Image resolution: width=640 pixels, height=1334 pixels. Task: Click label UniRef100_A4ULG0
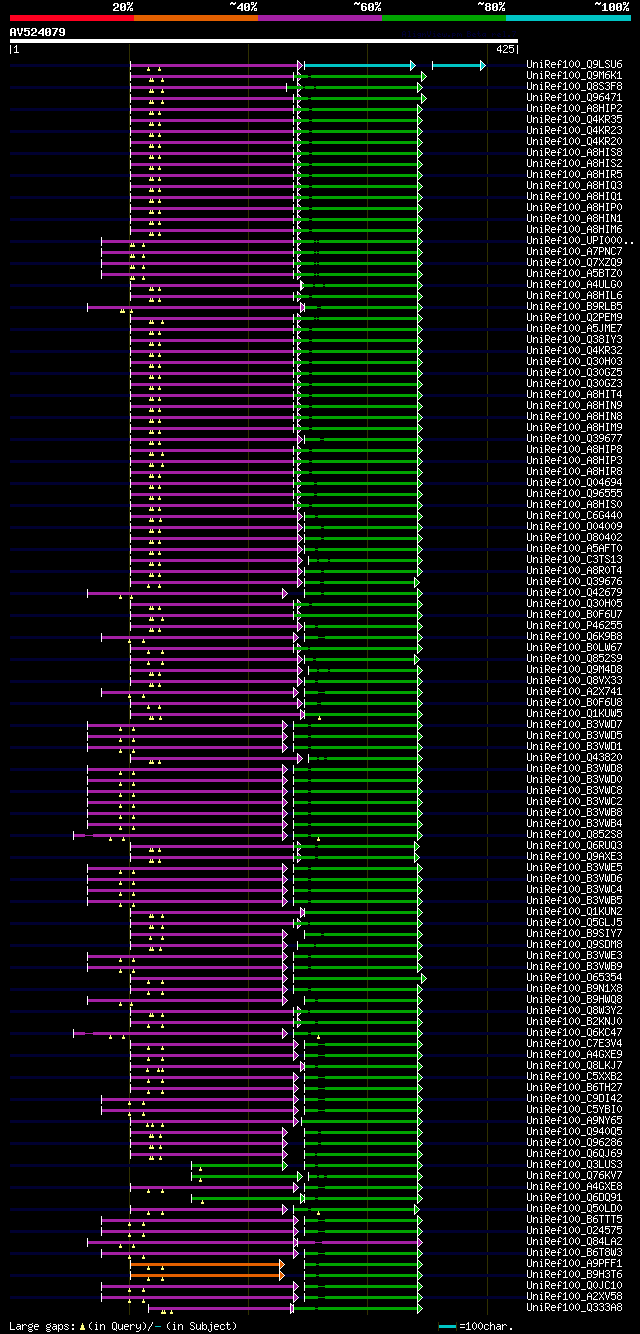click(574, 285)
